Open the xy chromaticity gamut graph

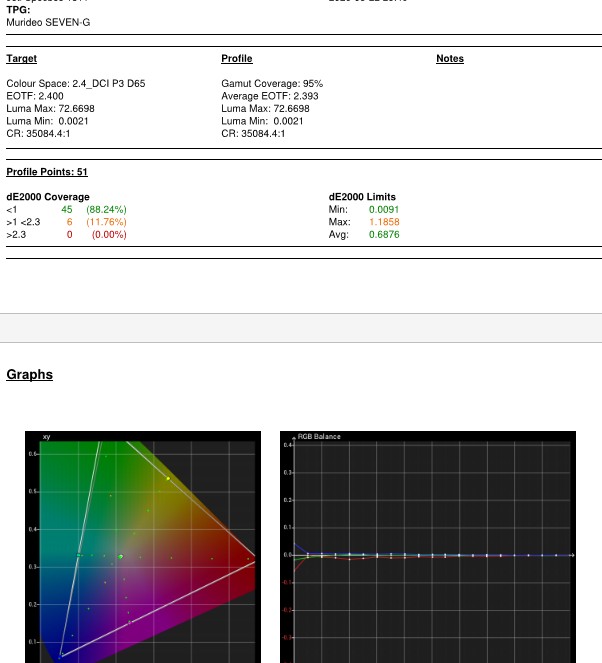142,547
